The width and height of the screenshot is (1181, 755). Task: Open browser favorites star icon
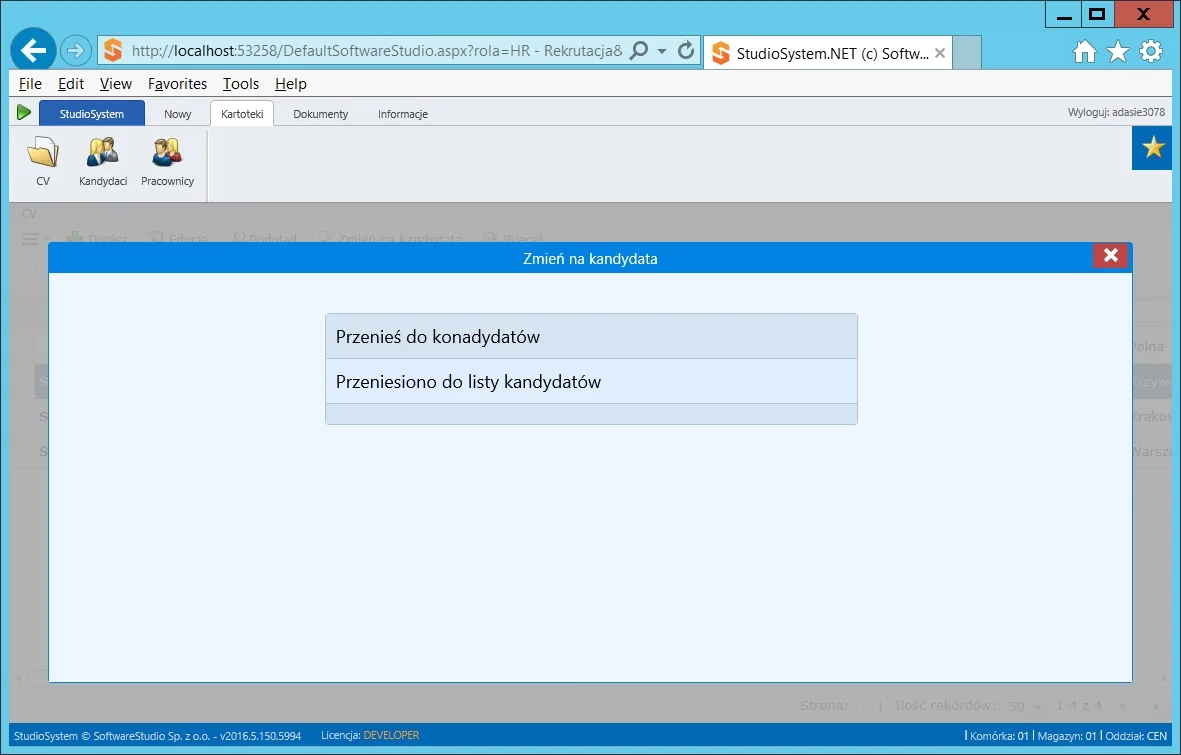point(1118,51)
